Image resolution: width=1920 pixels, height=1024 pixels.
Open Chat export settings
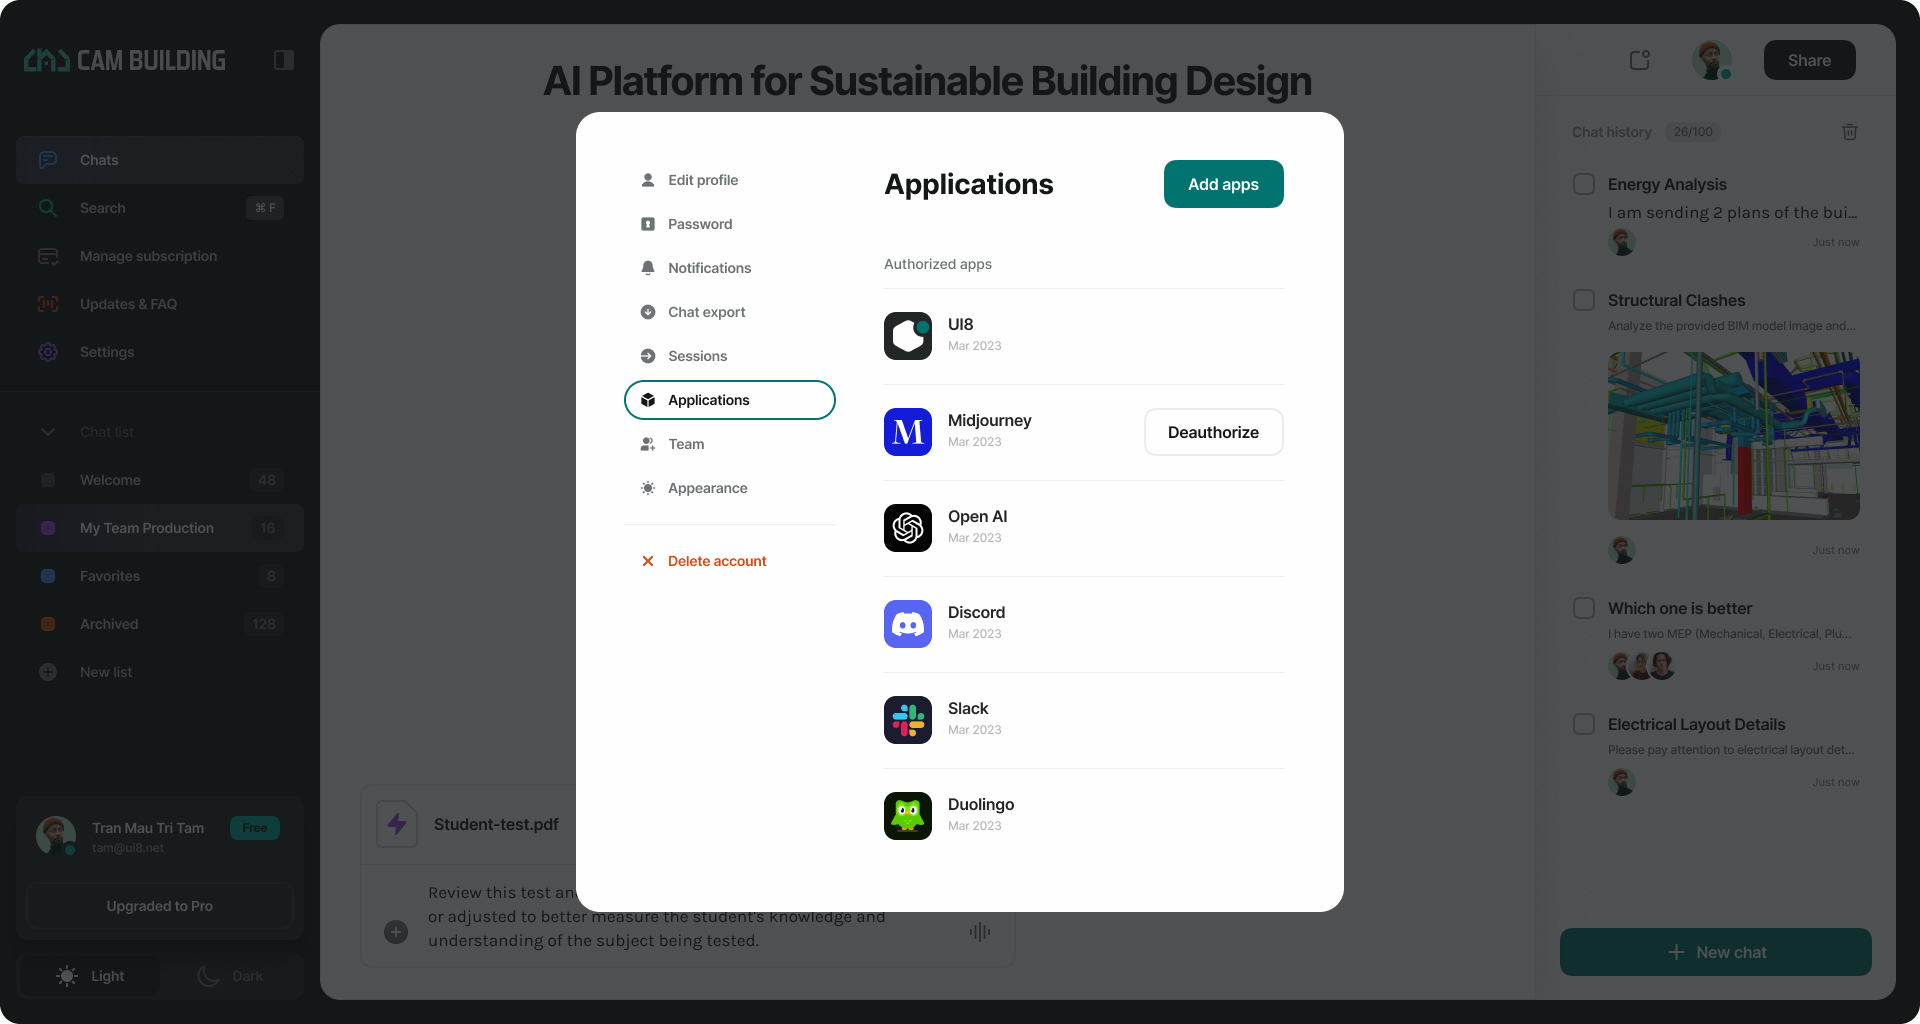coord(730,312)
